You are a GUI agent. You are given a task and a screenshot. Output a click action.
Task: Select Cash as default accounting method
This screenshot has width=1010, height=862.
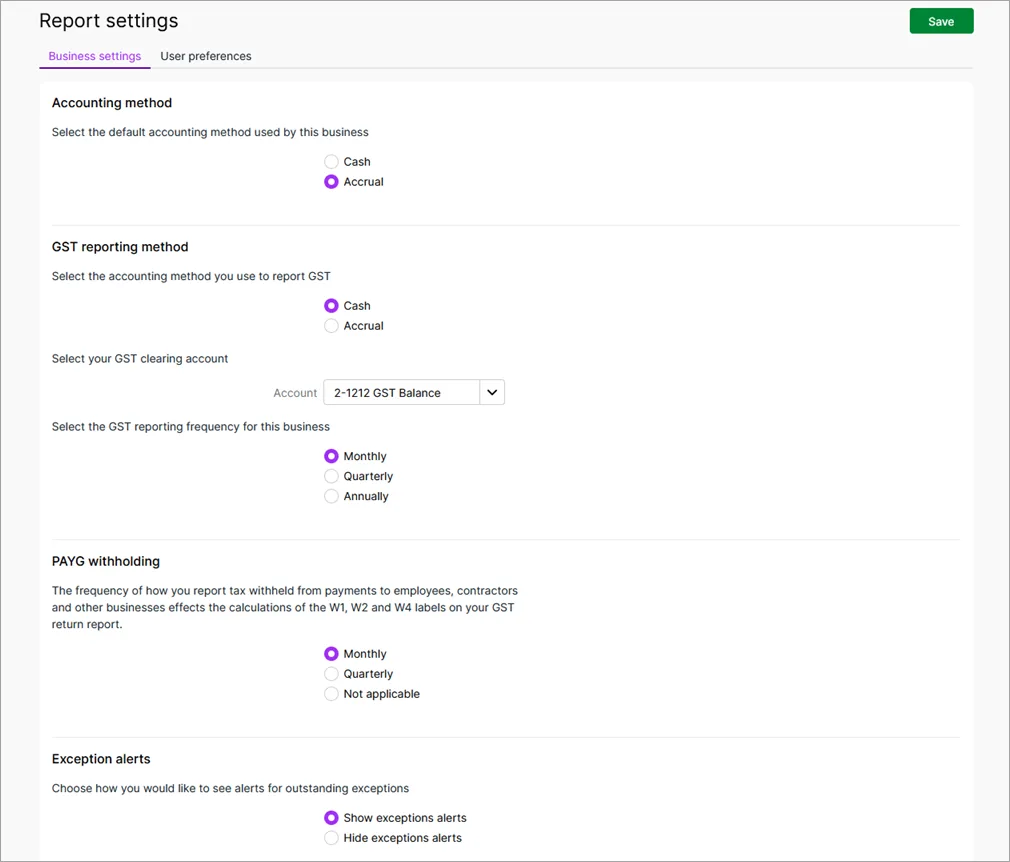pos(332,162)
